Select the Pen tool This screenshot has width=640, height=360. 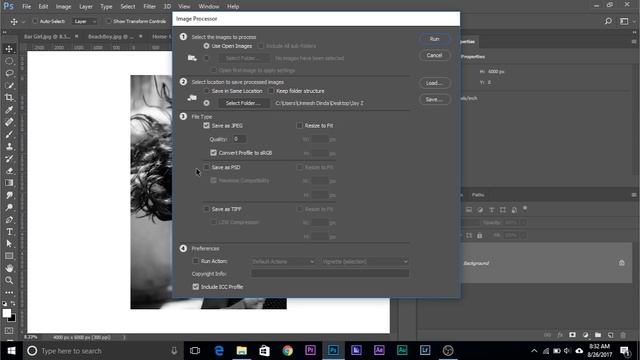point(9,220)
